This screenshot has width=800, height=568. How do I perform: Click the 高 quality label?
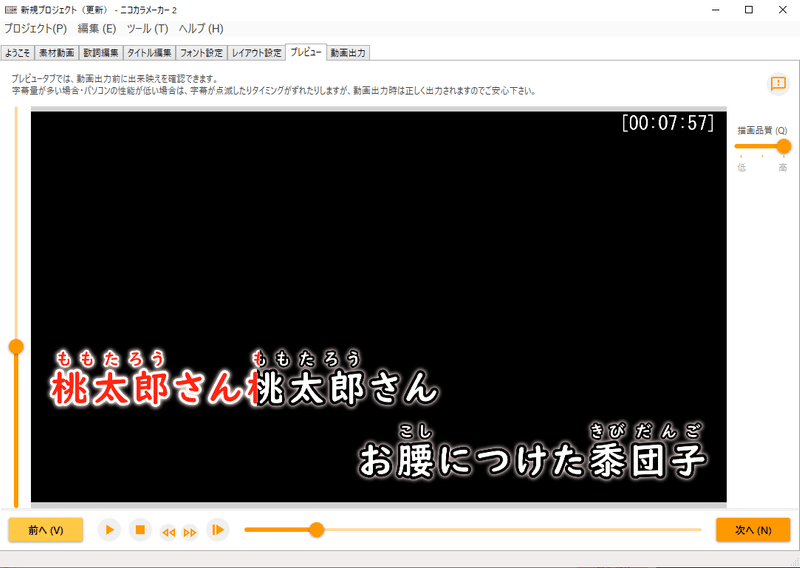click(783, 167)
